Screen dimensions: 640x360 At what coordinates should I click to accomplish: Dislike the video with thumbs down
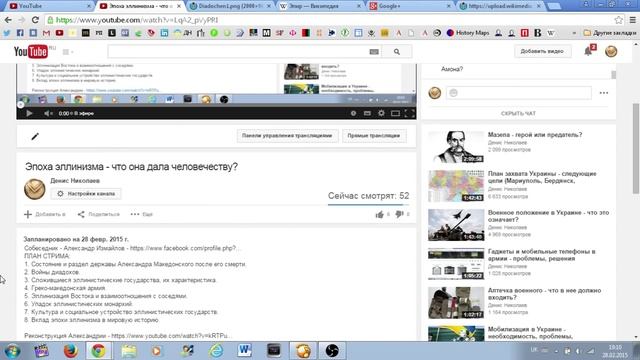pos(399,214)
